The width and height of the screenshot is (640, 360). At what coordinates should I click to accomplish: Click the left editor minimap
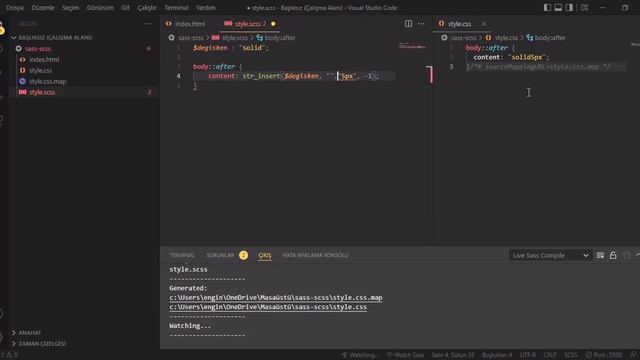coord(412,46)
